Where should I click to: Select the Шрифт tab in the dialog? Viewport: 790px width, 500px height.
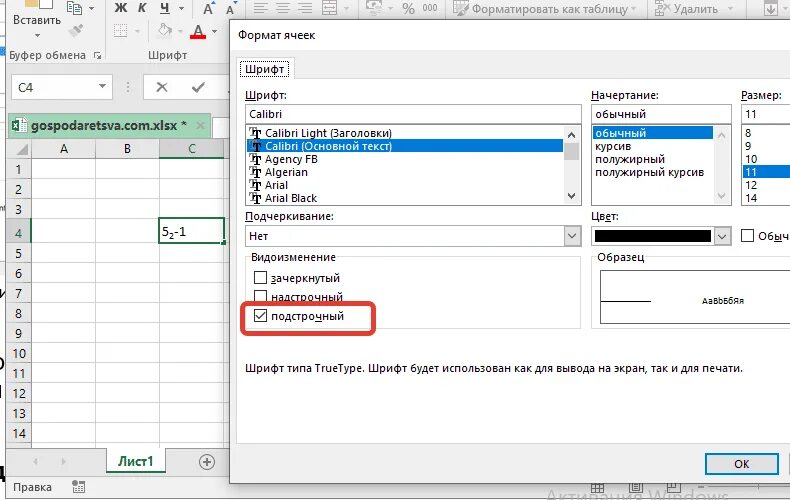[265, 69]
